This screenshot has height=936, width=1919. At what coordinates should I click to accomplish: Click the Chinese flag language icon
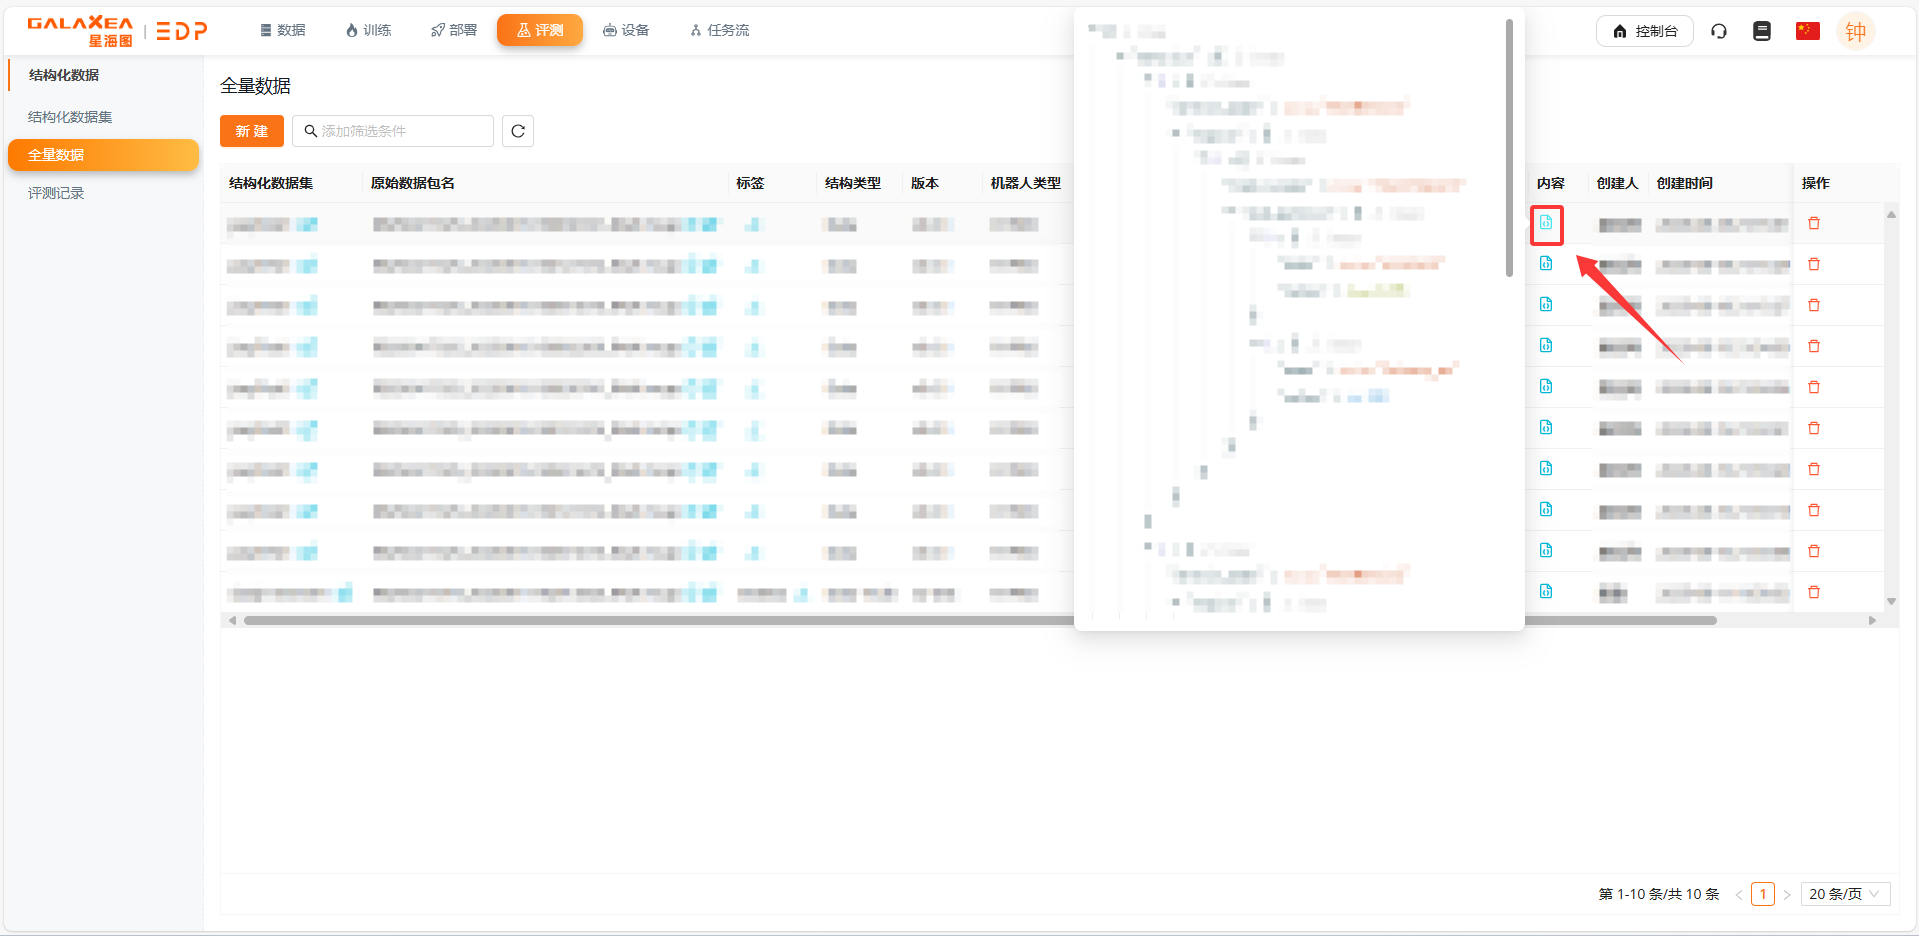(x=1807, y=31)
